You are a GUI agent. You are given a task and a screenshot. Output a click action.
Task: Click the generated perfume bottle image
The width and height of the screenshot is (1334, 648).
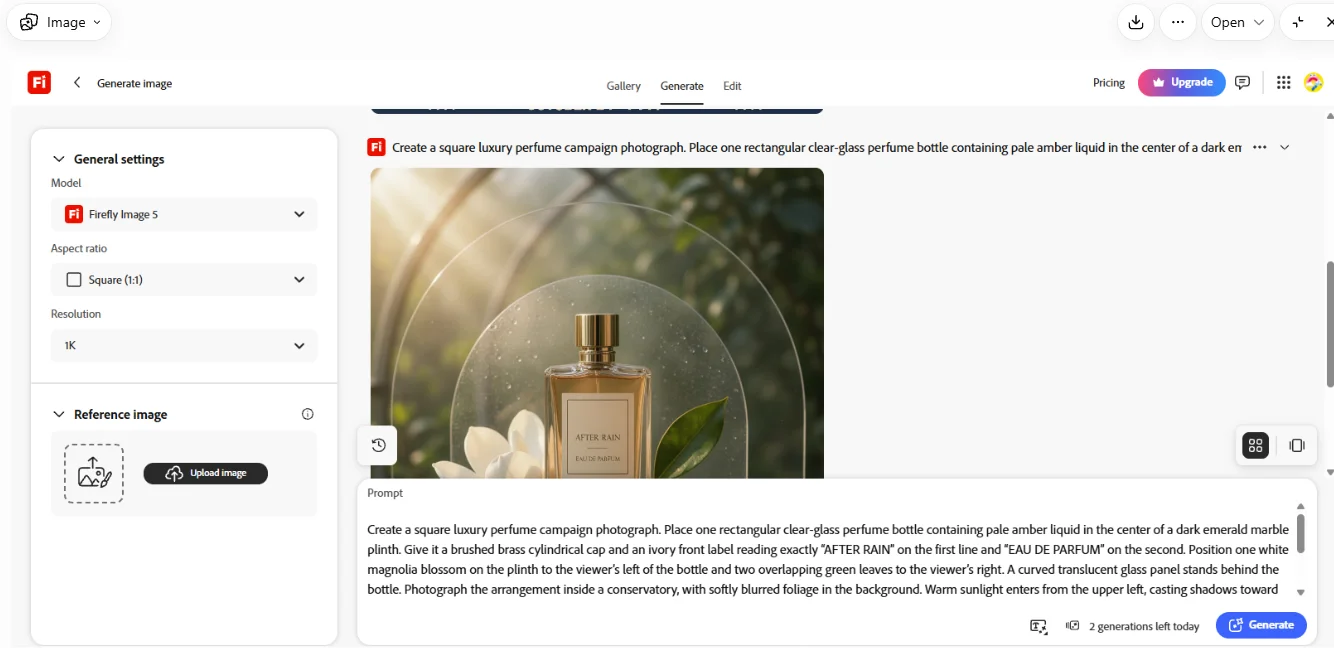click(x=597, y=323)
